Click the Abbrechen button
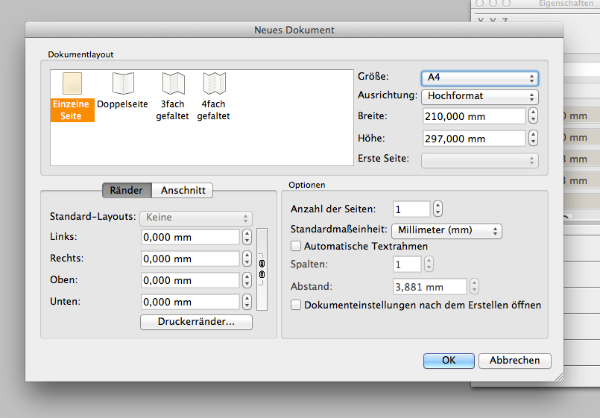The height and width of the screenshot is (418, 600). click(515, 360)
